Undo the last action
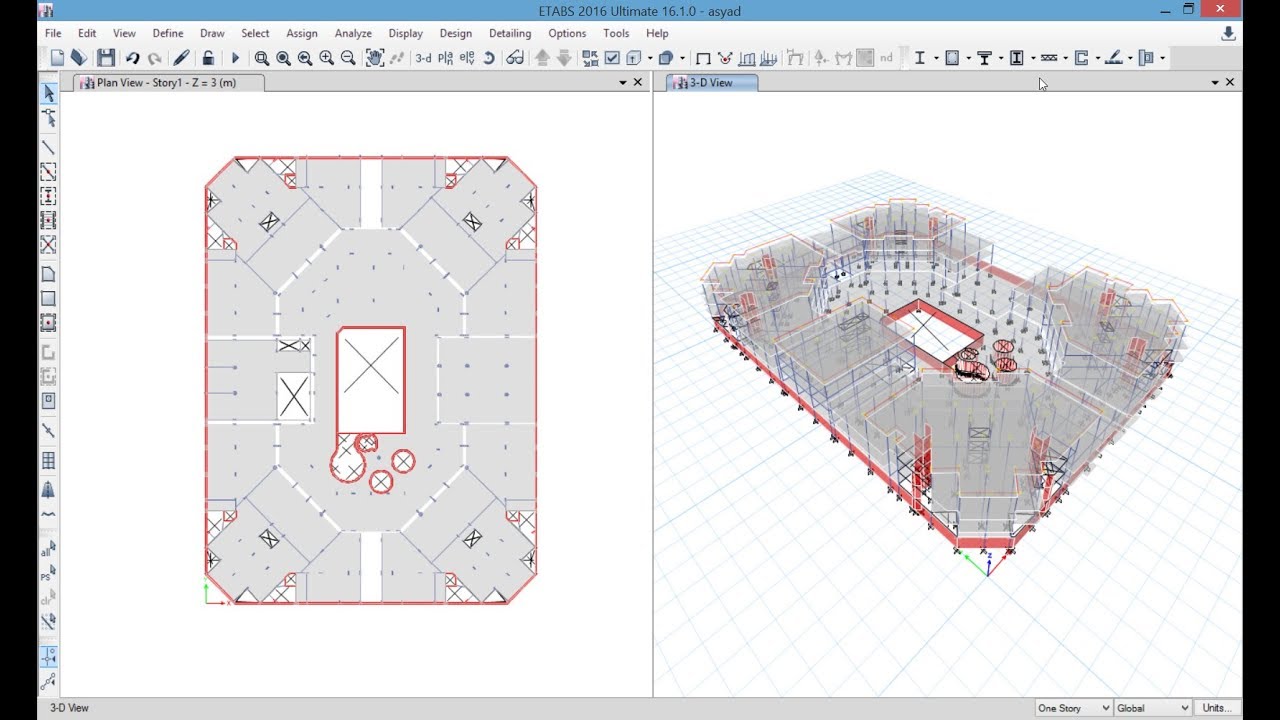The image size is (1280, 720). 132,58
